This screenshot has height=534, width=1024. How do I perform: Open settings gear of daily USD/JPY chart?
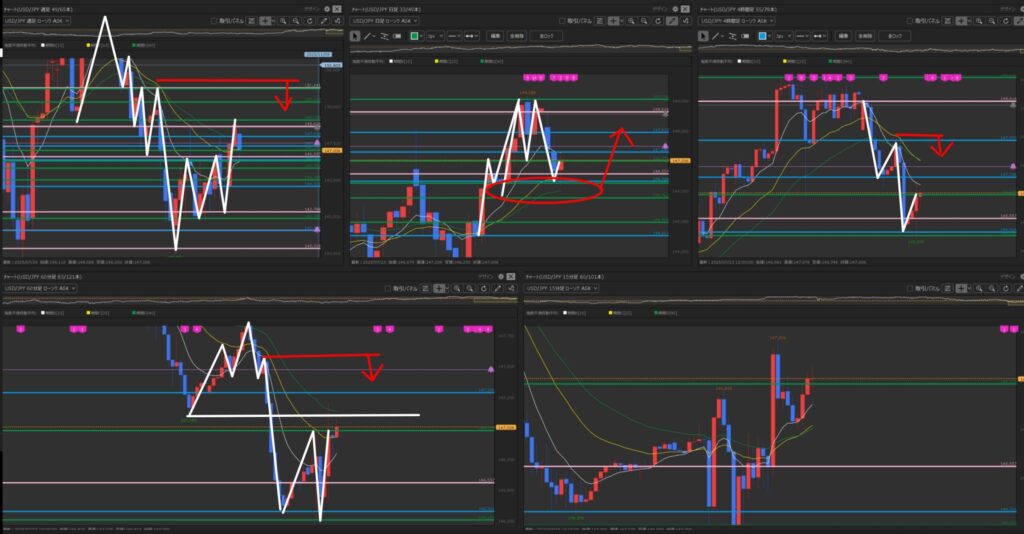(x=675, y=9)
